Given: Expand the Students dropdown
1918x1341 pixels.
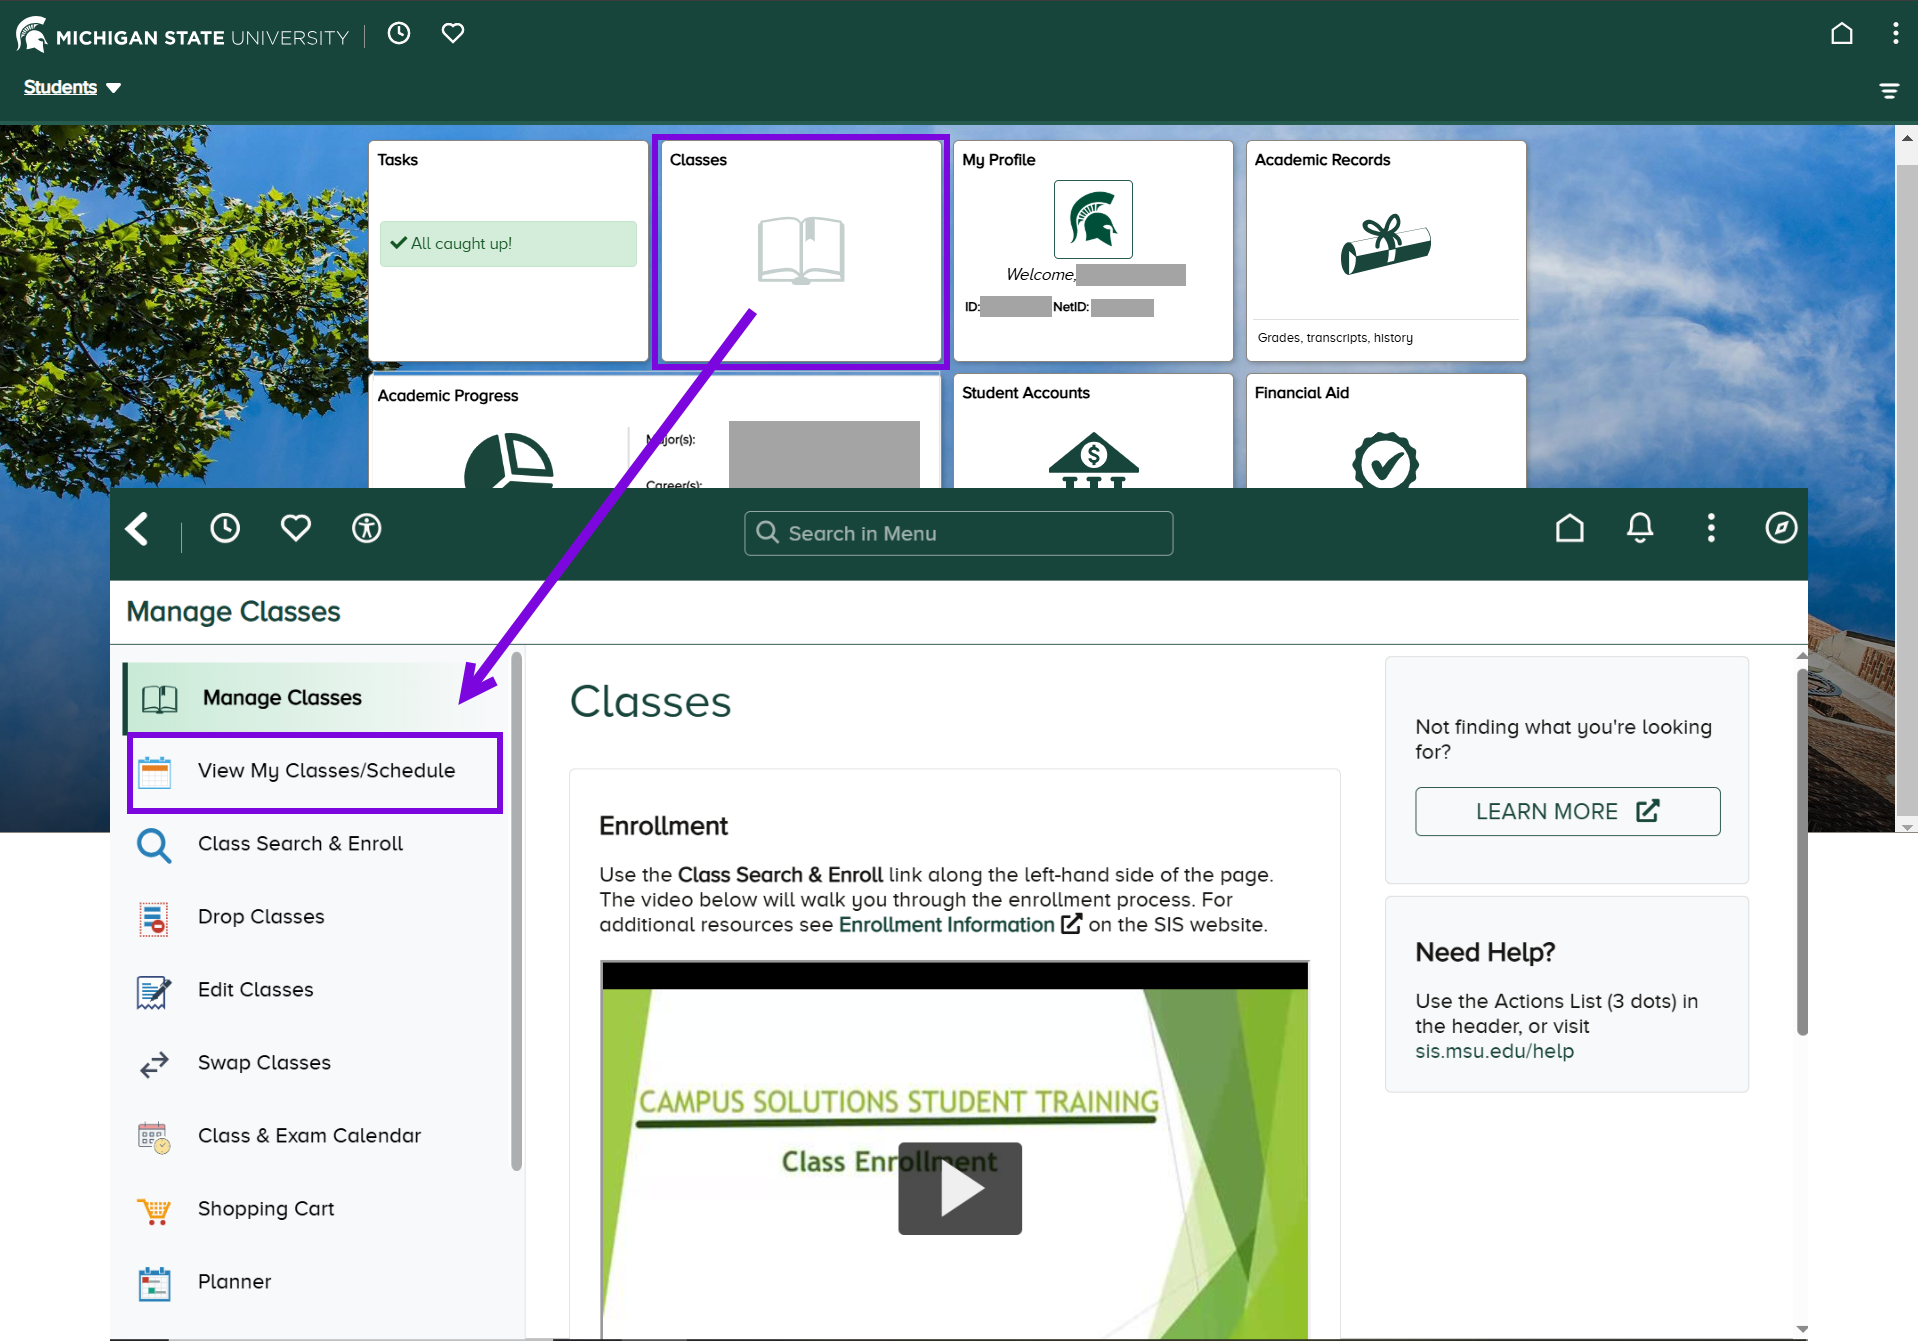Looking at the screenshot, I should point(70,87).
